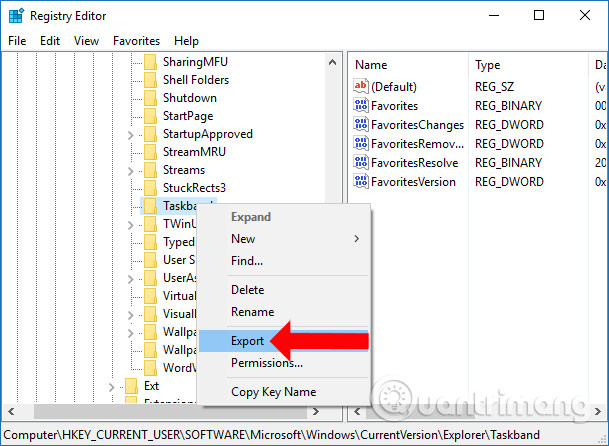
Task: Choose Find... in the context menu
Action: point(283,261)
